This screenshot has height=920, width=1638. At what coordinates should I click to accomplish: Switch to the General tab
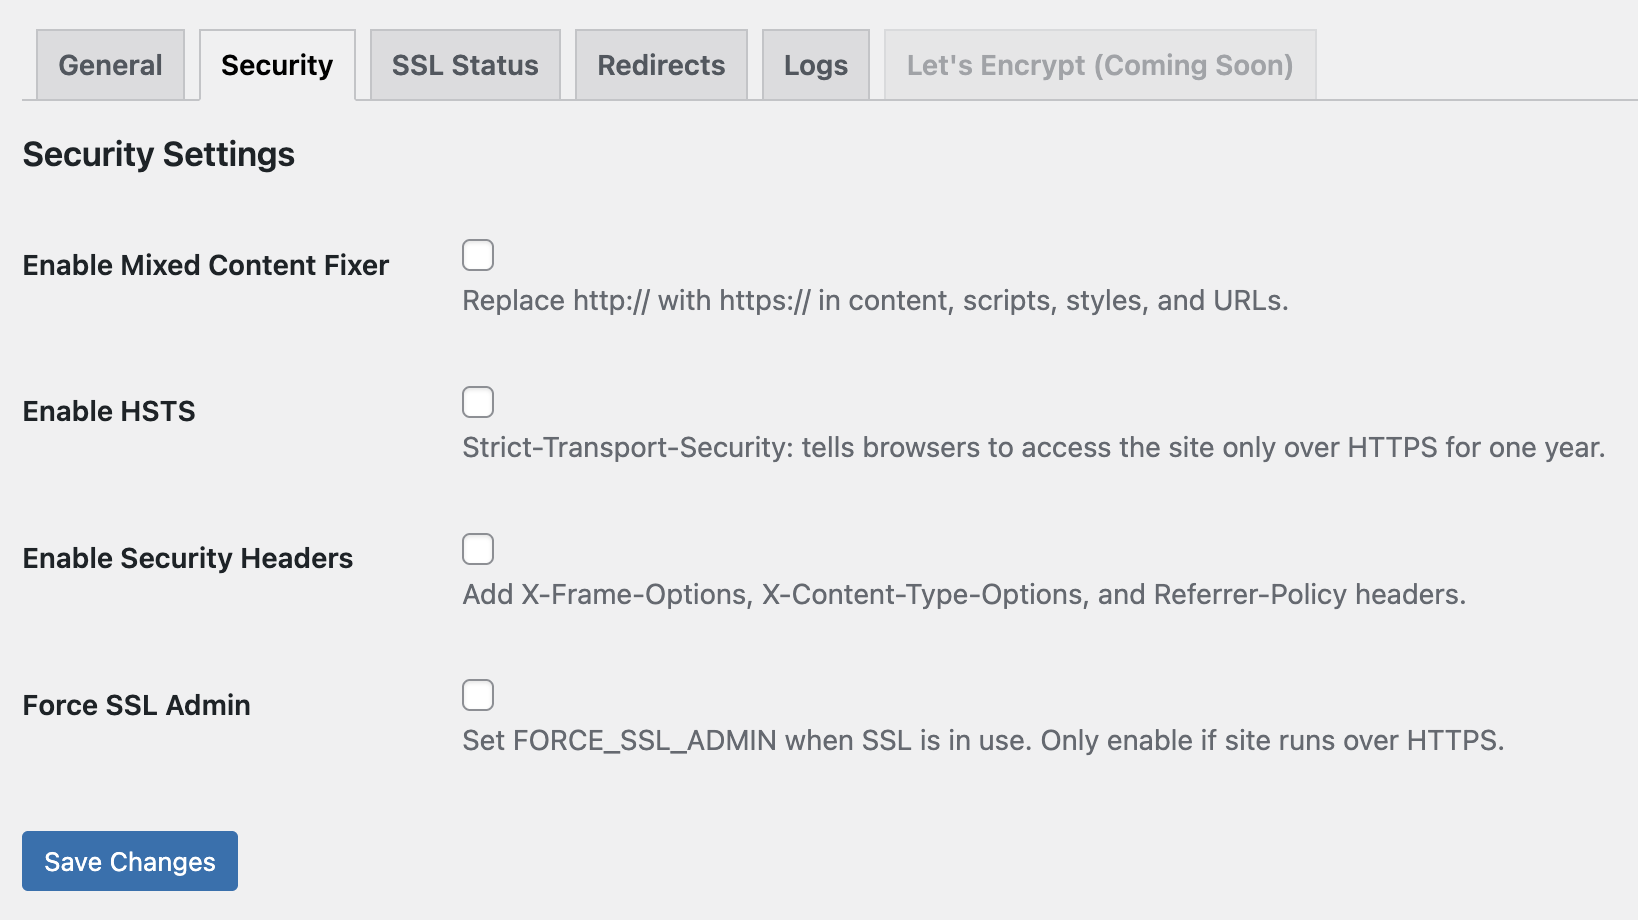(110, 64)
